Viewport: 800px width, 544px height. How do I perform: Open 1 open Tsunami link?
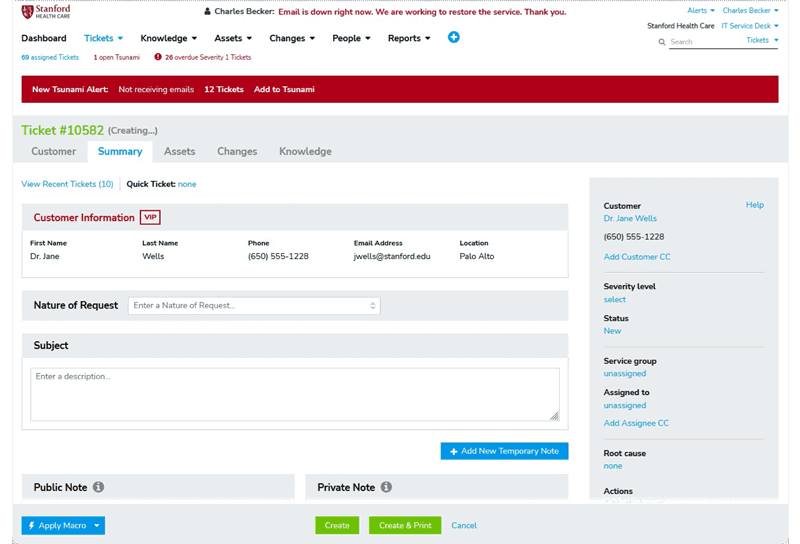click(116, 57)
